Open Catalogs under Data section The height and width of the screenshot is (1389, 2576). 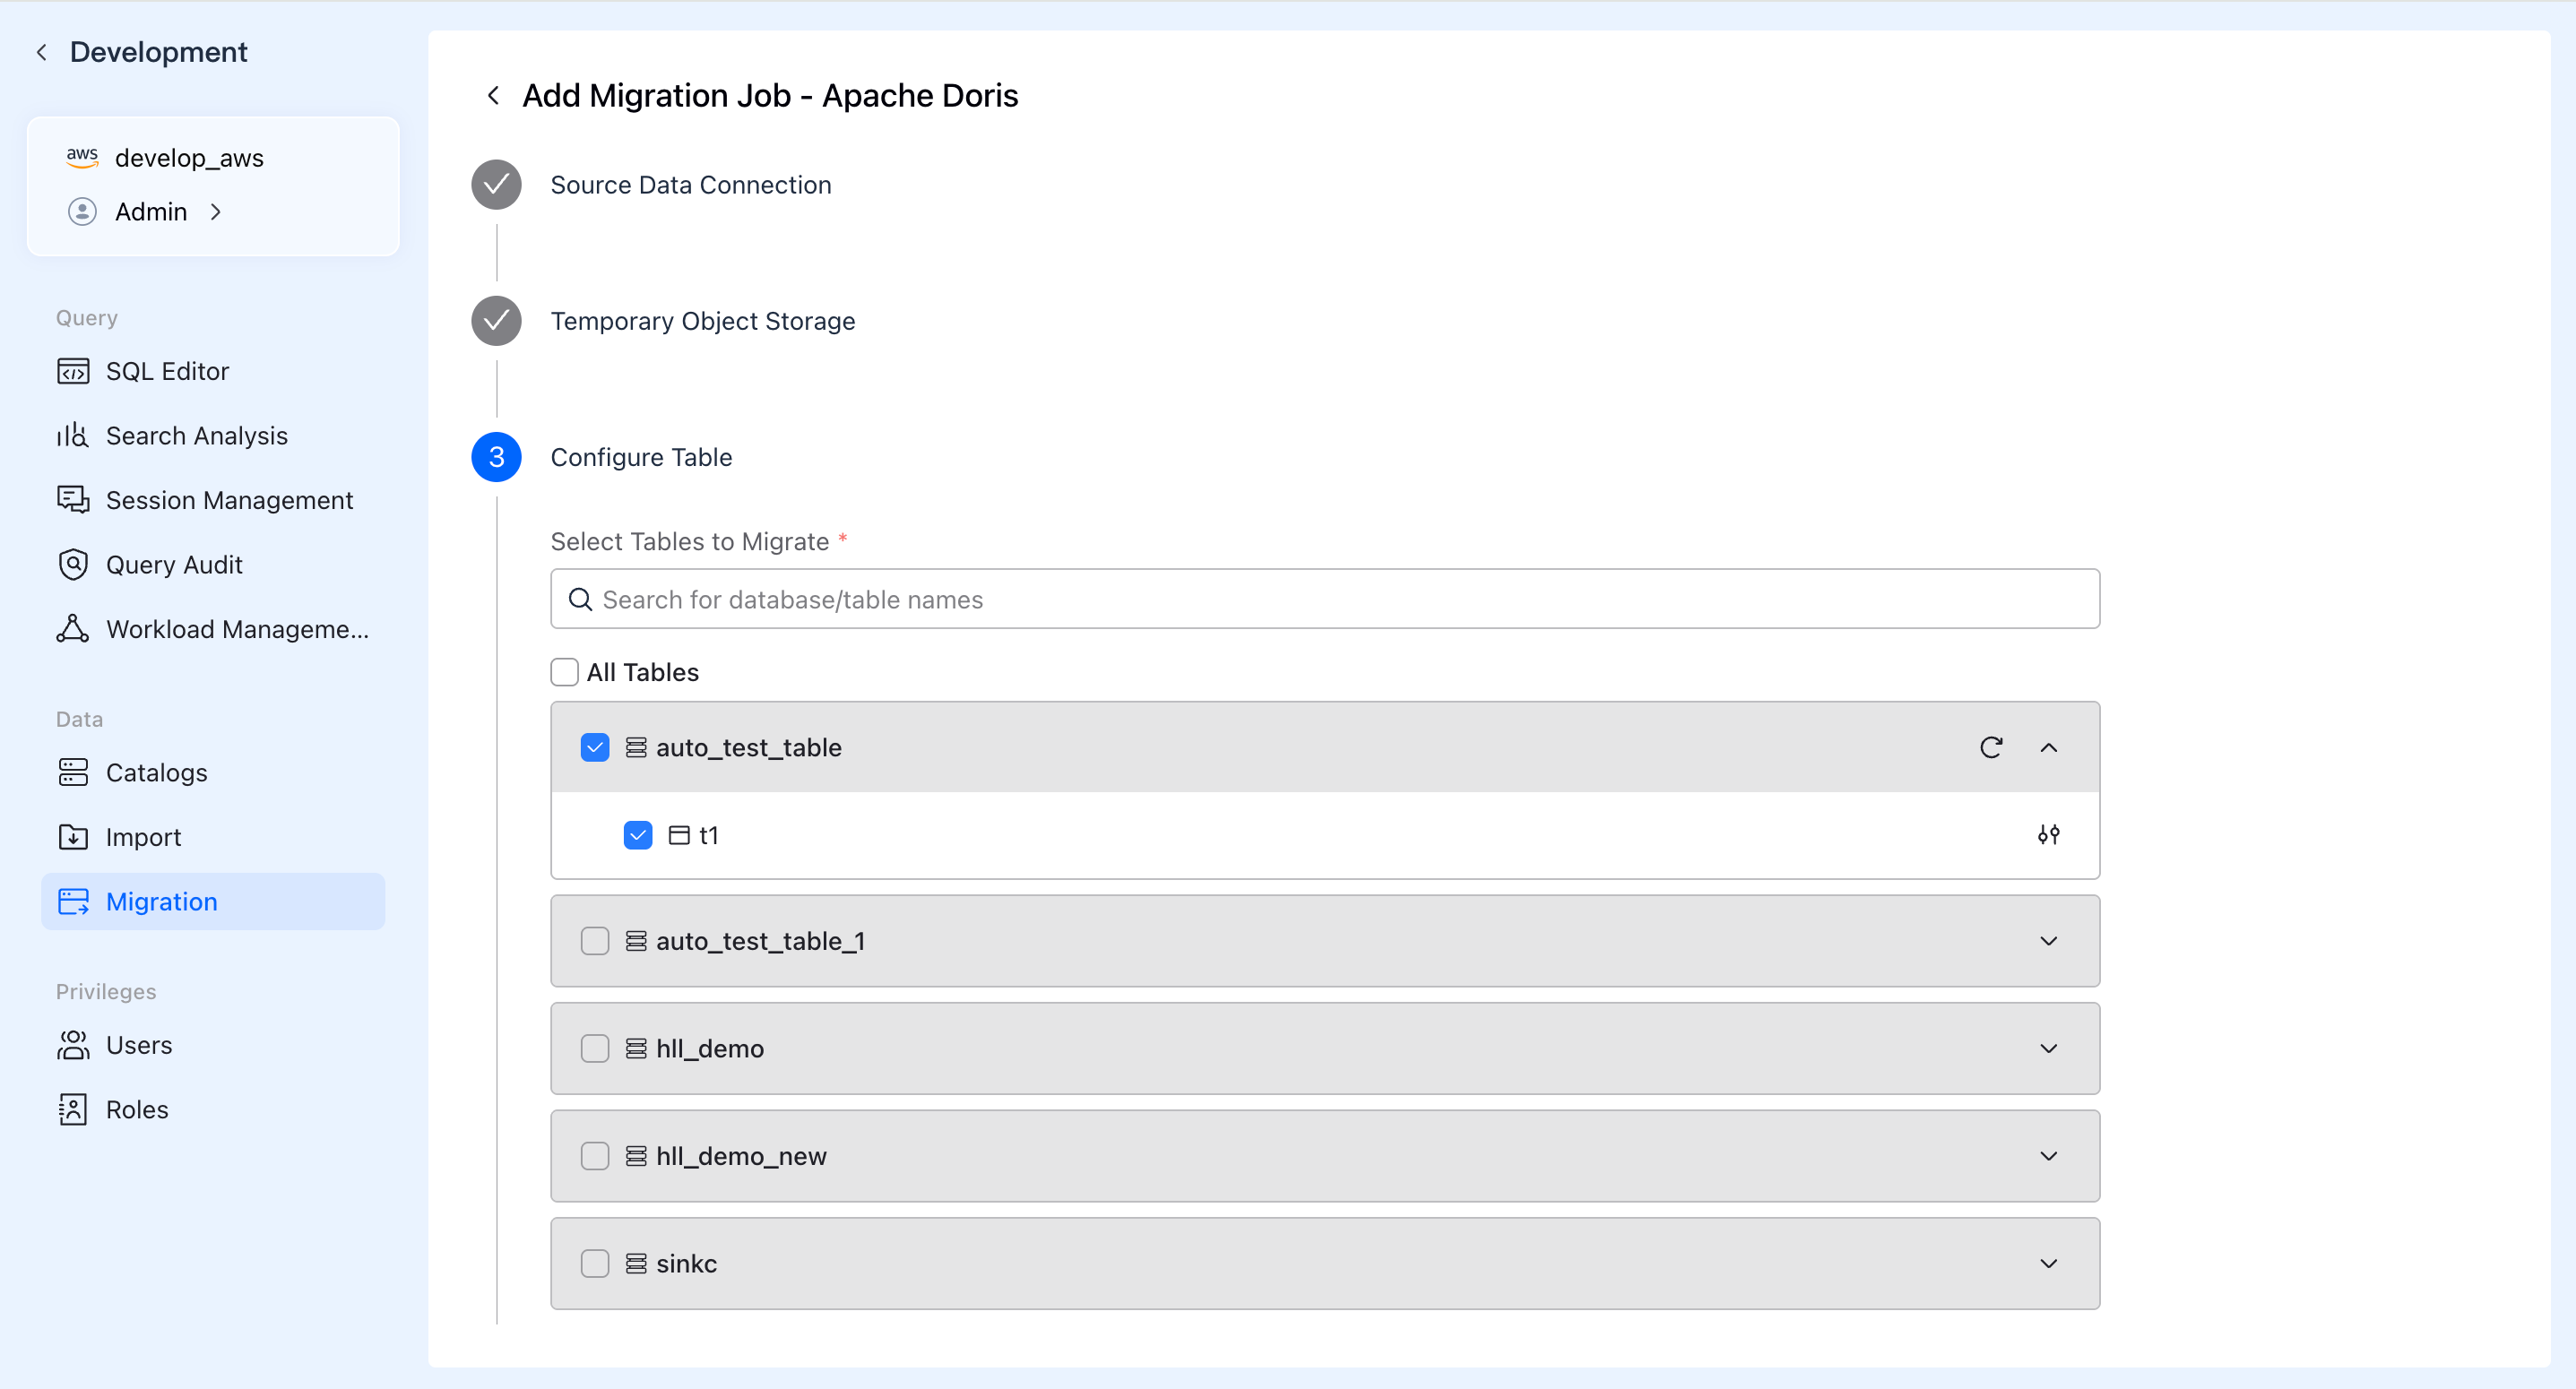(x=155, y=772)
